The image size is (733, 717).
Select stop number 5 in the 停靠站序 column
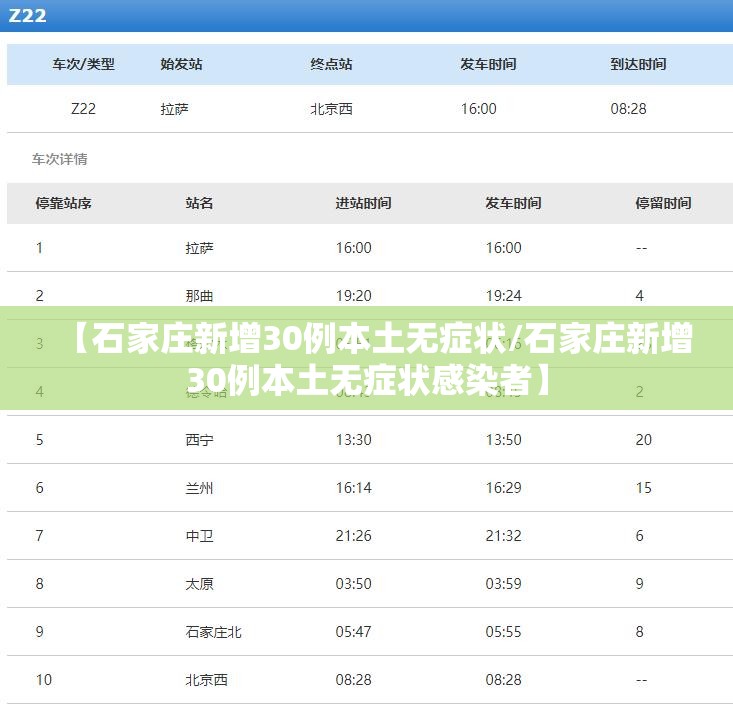(40, 440)
